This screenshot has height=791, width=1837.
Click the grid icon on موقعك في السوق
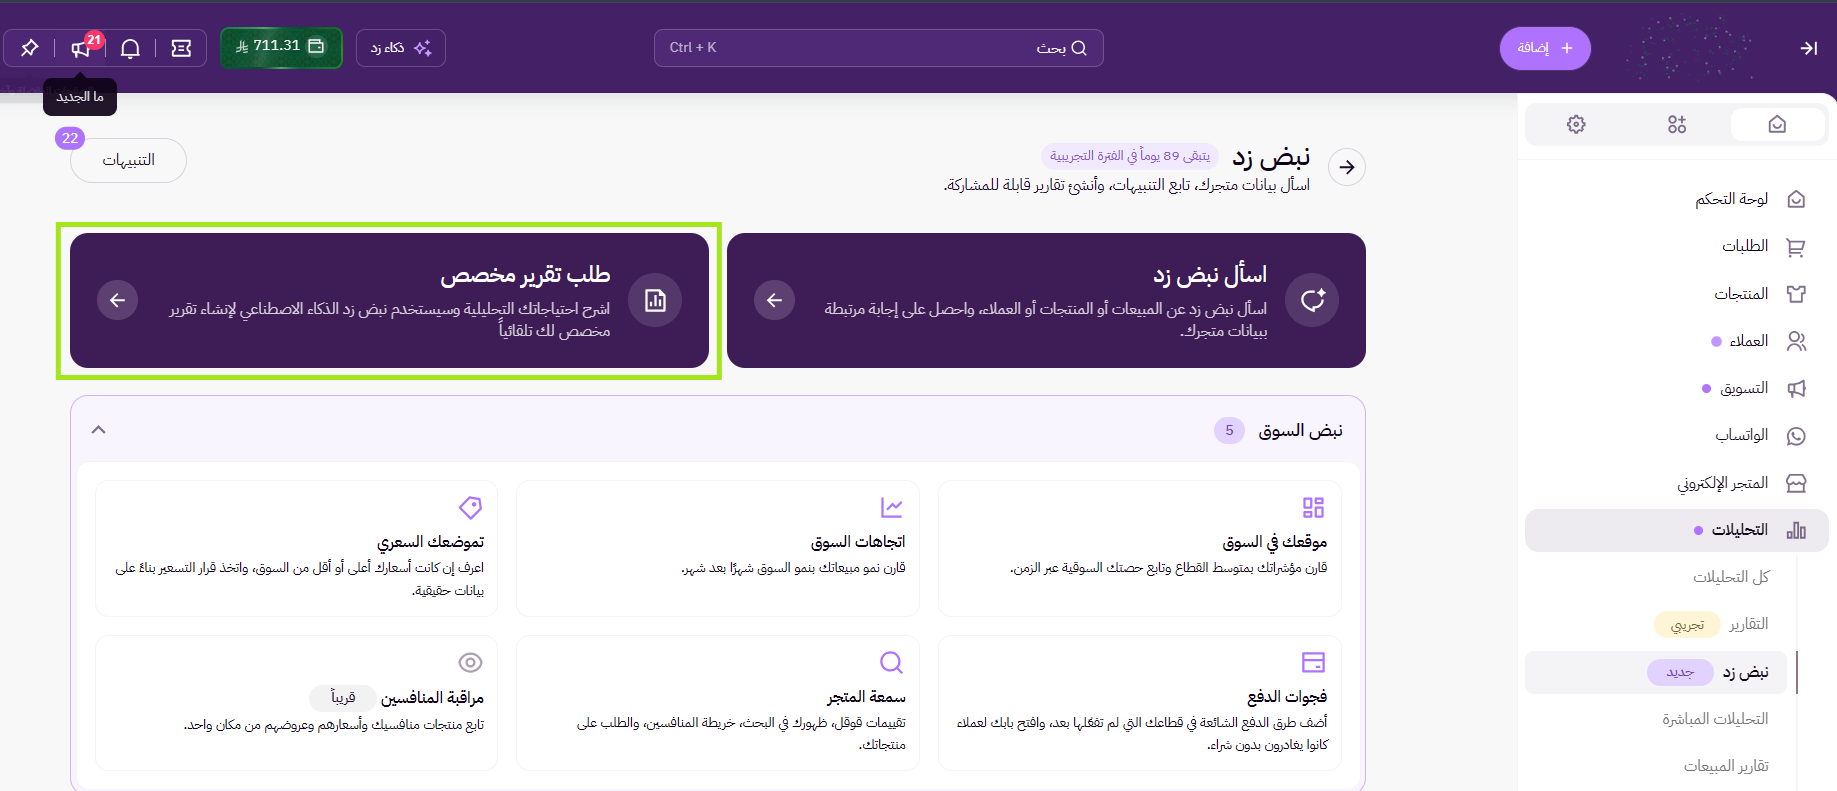click(x=1313, y=508)
